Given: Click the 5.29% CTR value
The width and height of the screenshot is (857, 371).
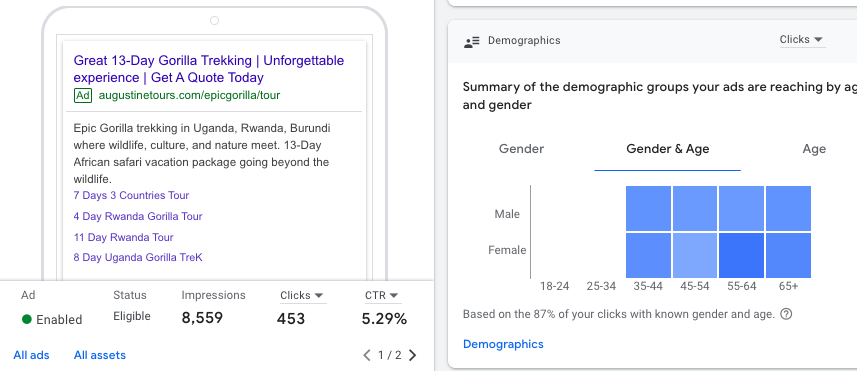Looking at the screenshot, I should coord(384,319).
